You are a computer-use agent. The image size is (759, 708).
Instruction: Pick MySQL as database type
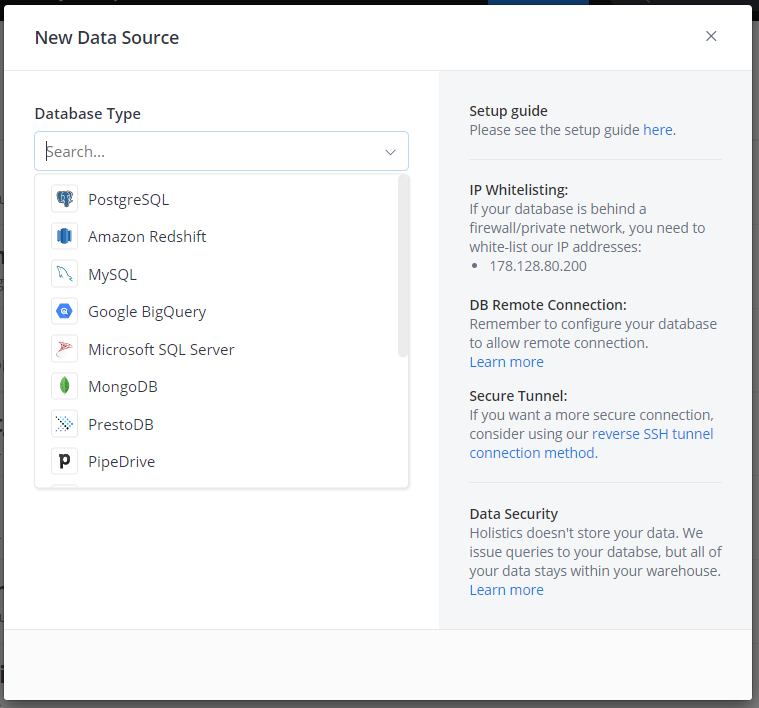coord(216,274)
